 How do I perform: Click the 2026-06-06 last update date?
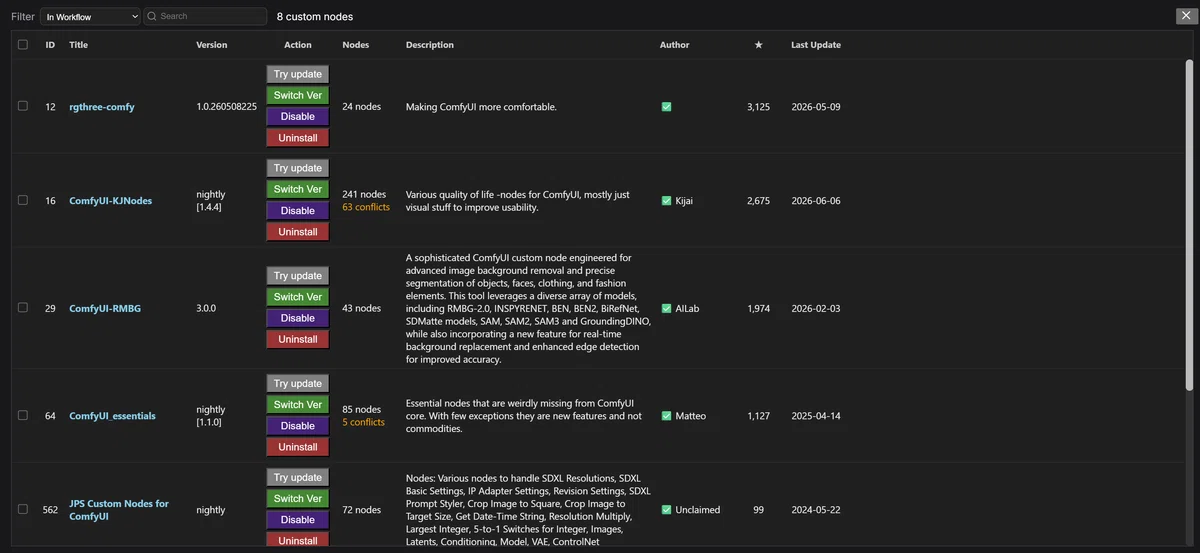pyautogui.click(x=816, y=201)
